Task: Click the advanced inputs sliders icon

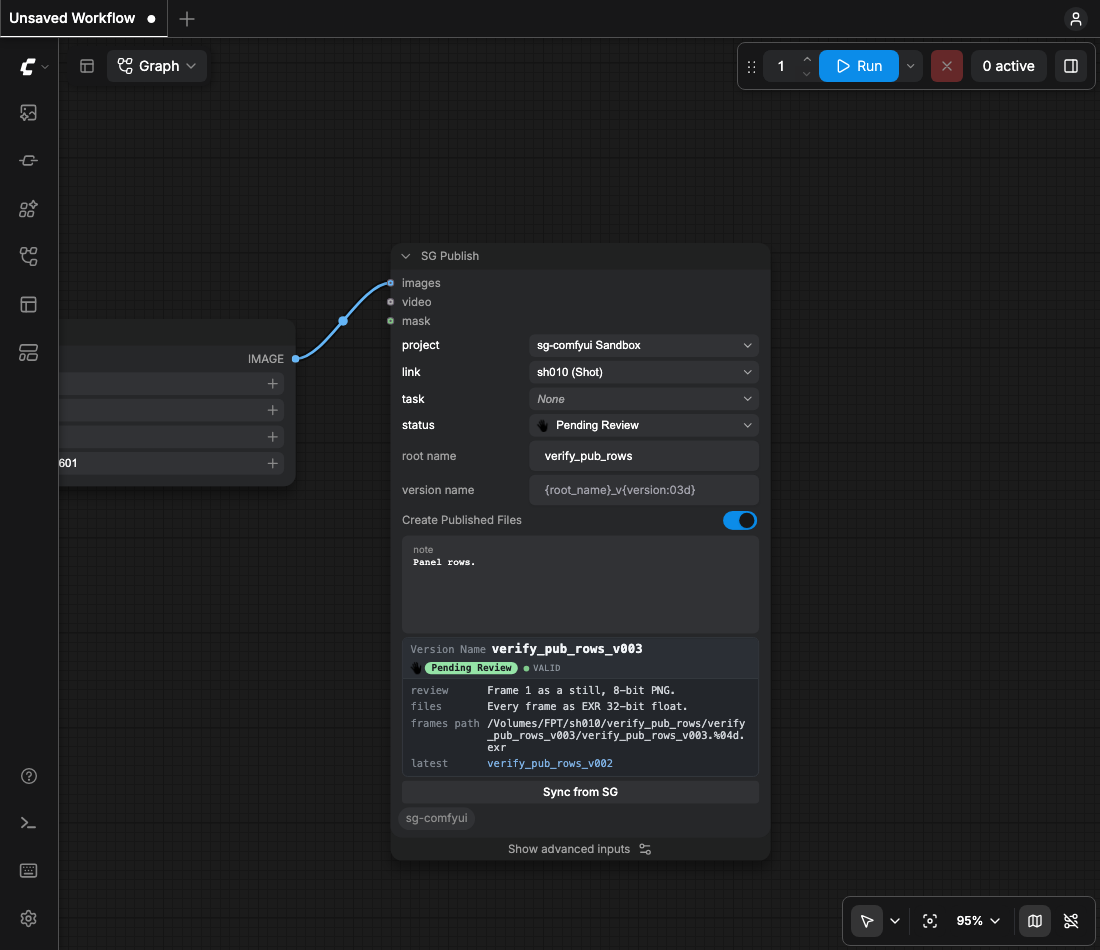Action: click(x=645, y=849)
